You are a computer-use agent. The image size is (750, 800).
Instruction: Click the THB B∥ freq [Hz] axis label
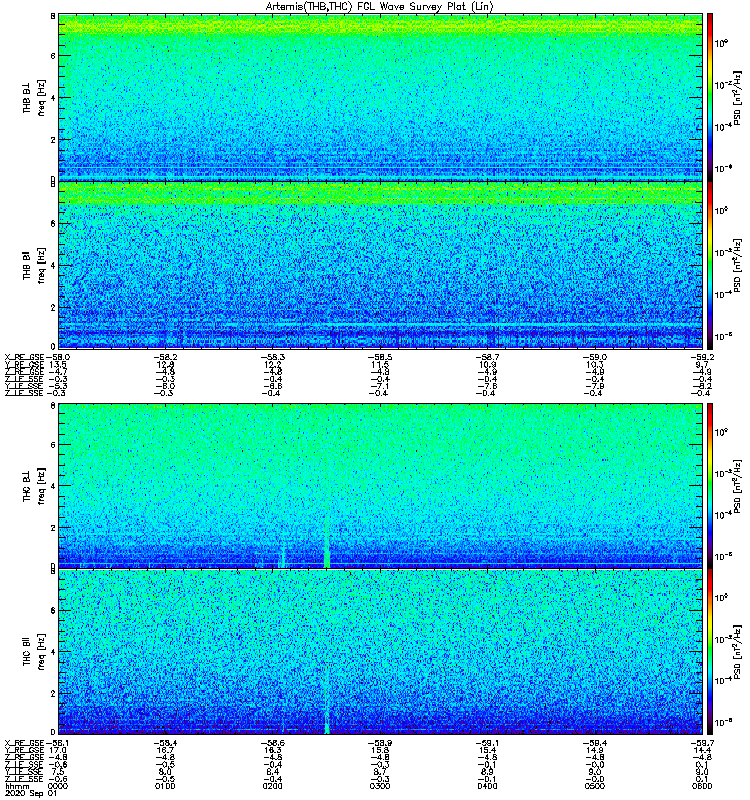(34, 265)
